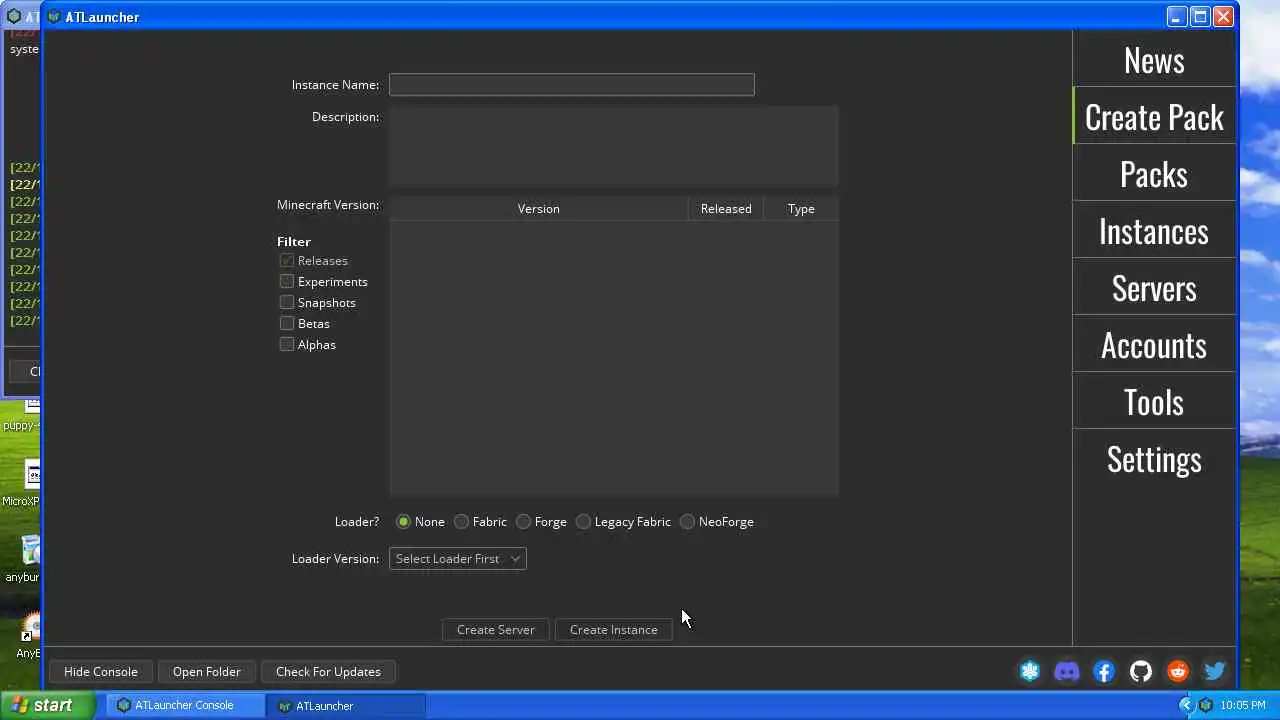Expand hidden tray icons arrow

coord(1186,705)
